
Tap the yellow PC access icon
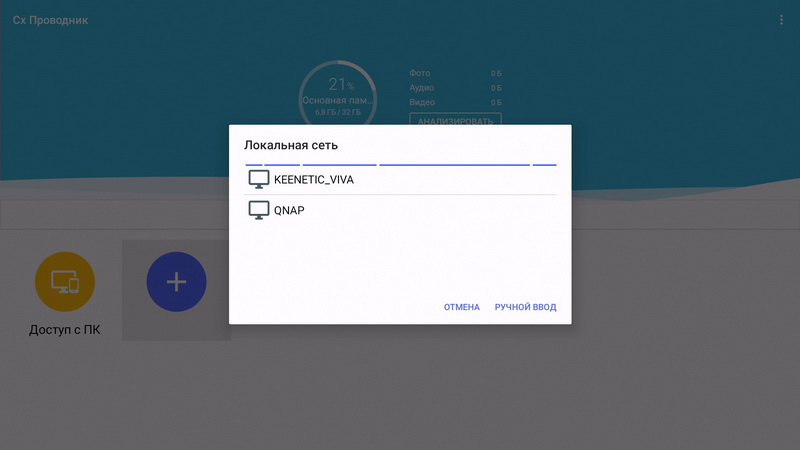pyautogui.click(x=65, y=282)
